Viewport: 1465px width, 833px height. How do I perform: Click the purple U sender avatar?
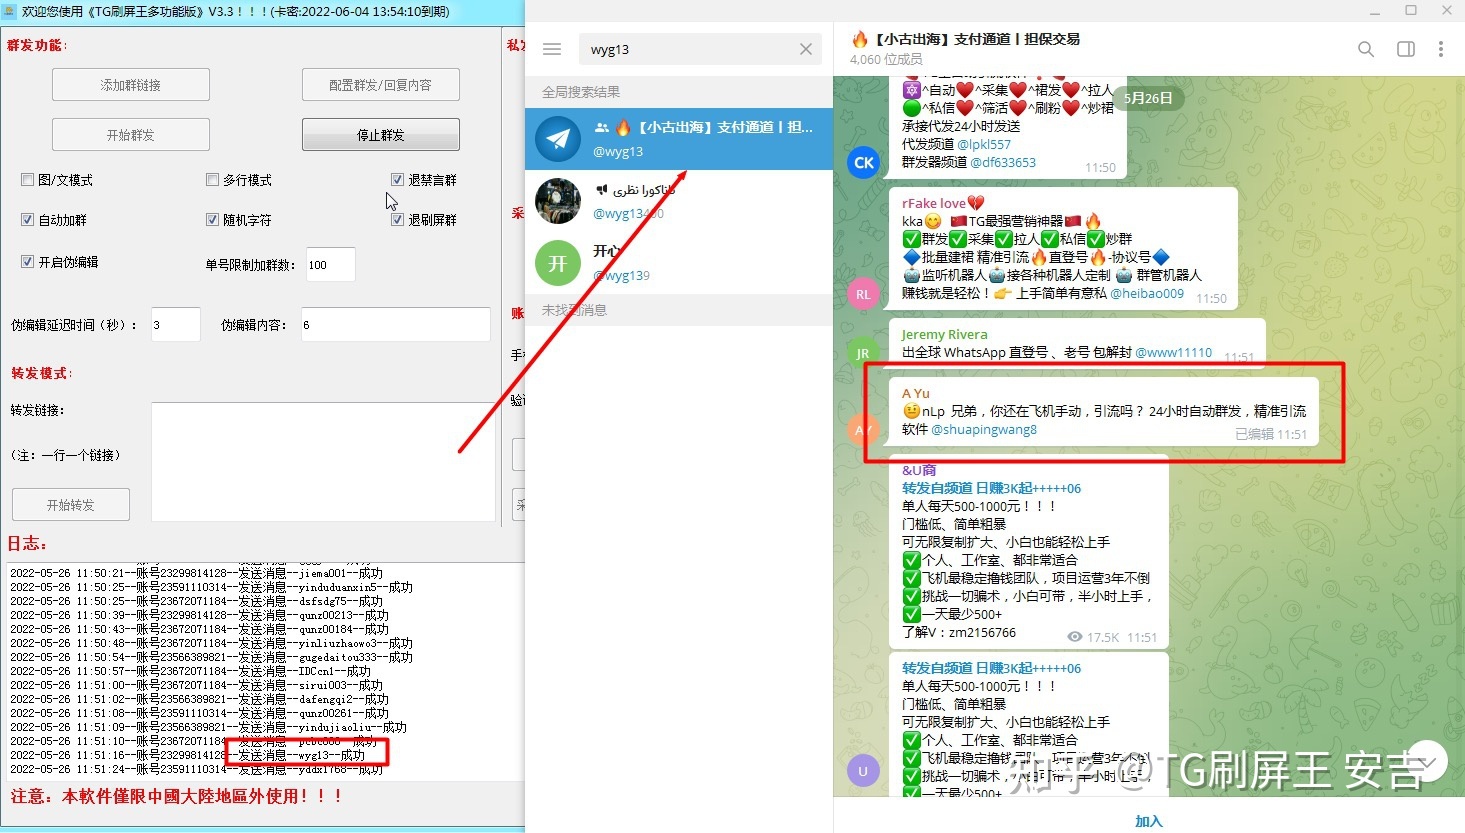[863, 771]
